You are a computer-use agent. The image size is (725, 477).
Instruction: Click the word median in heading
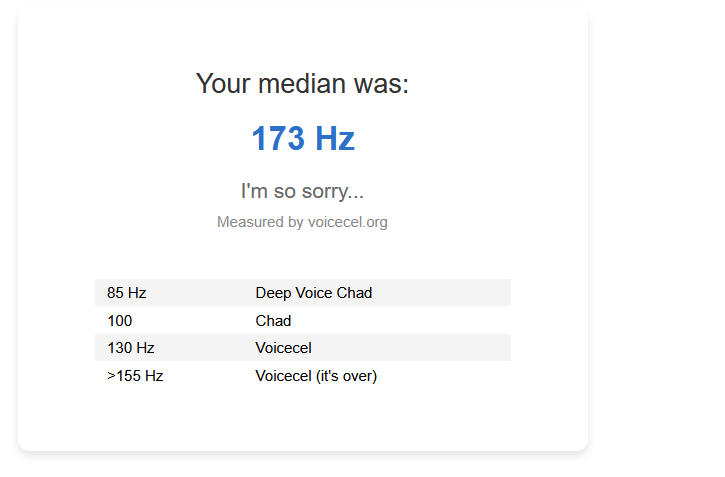[302, 84]
